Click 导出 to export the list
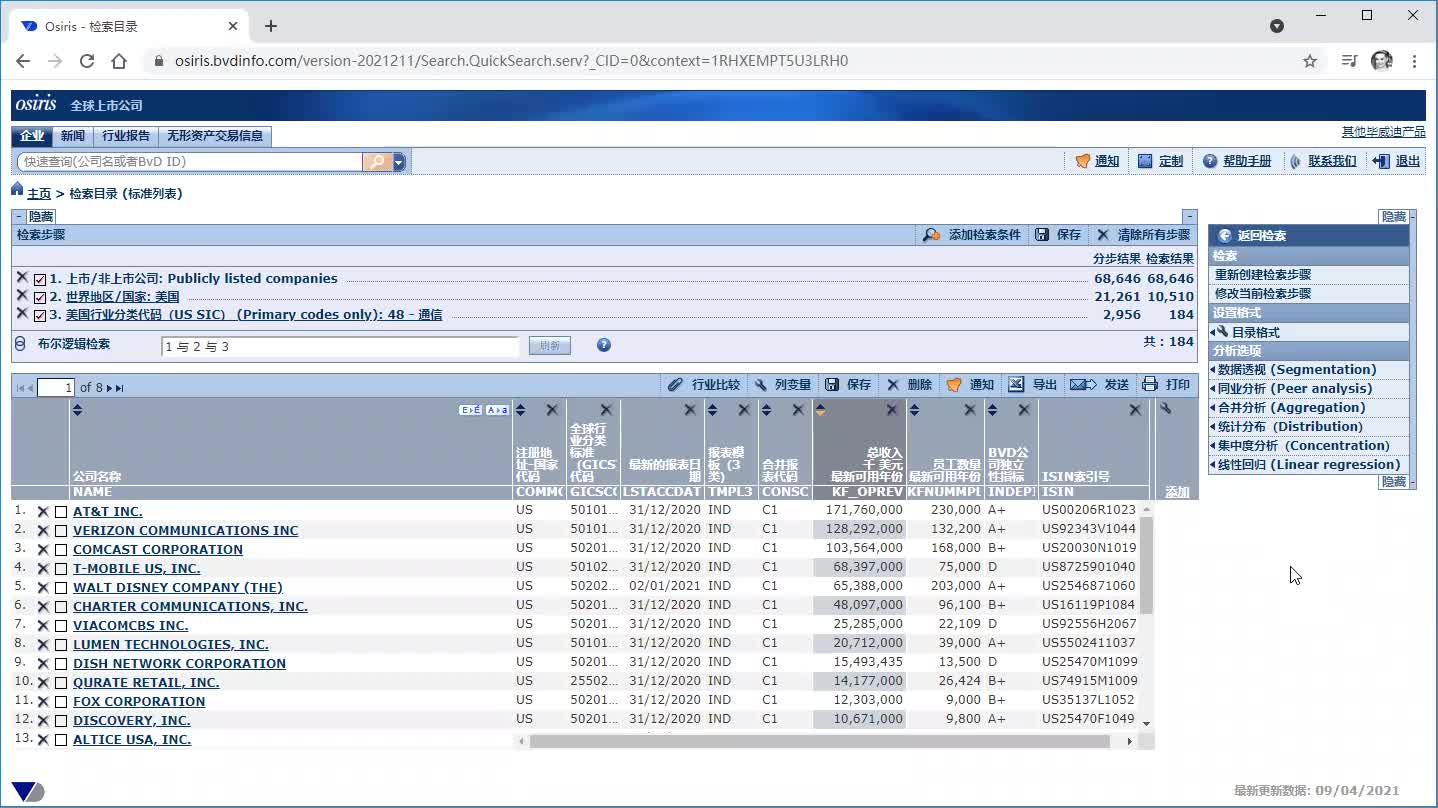 1032,385
